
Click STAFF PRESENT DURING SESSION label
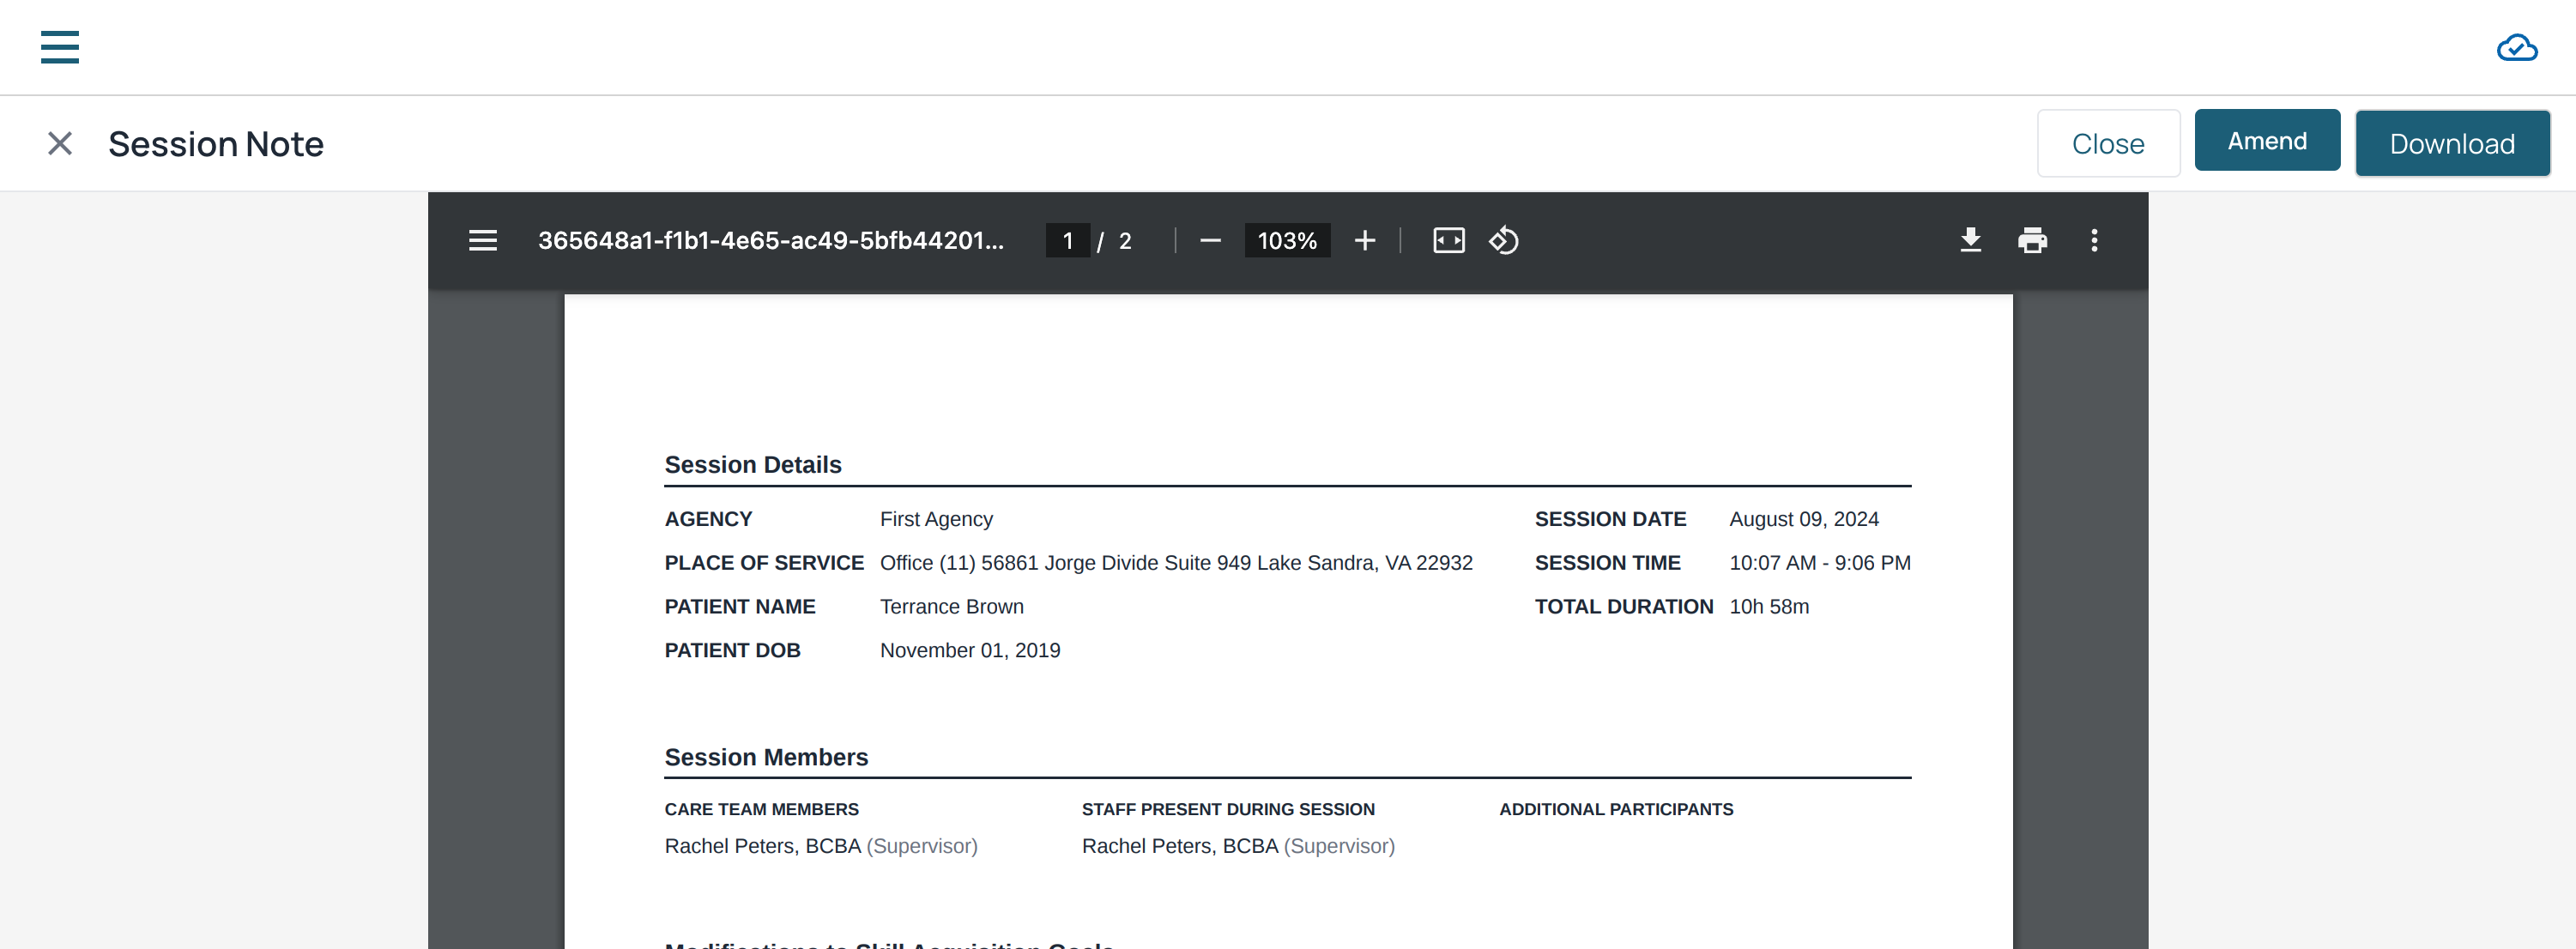point(1228,809)
